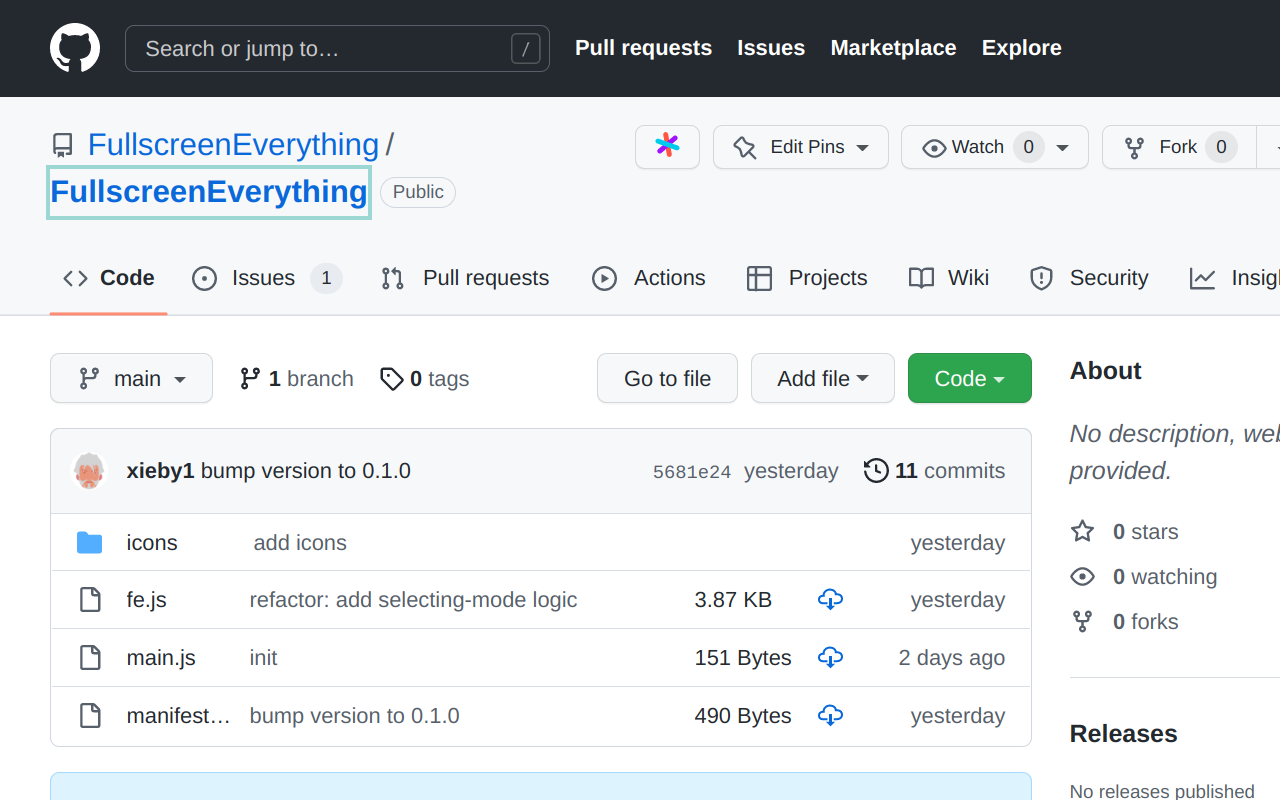This screenshot has height=800, width=1280.
Task: Download the manifest file via cloud icon
Action: click(830, 716)
